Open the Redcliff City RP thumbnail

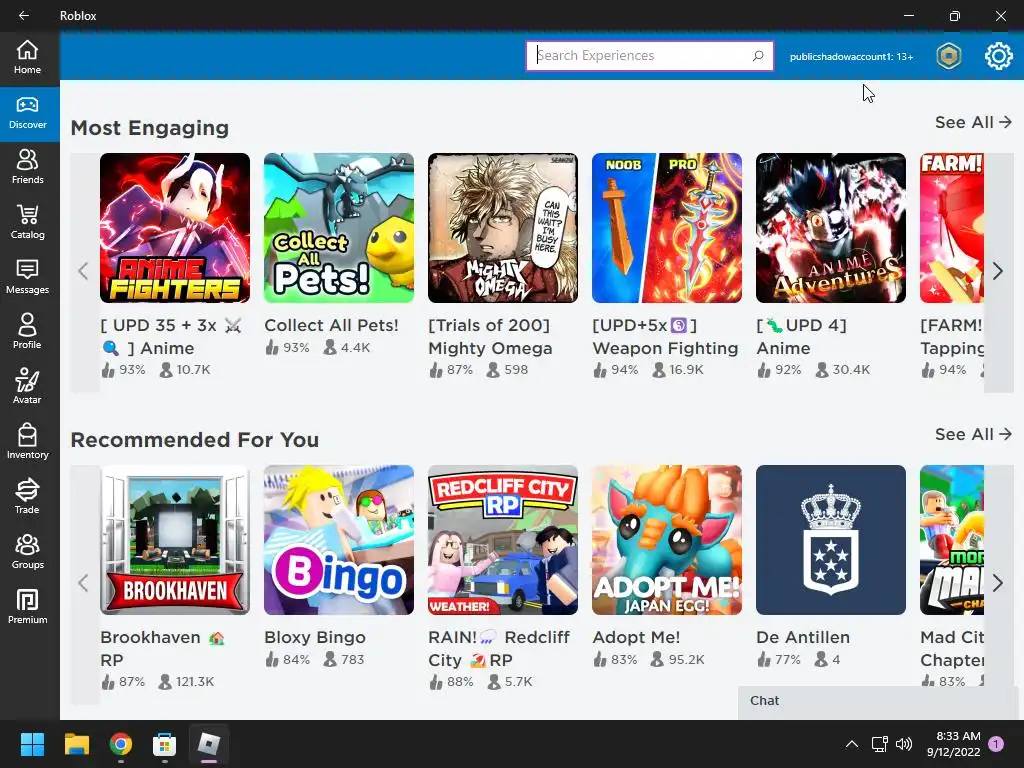pos(503,540)
